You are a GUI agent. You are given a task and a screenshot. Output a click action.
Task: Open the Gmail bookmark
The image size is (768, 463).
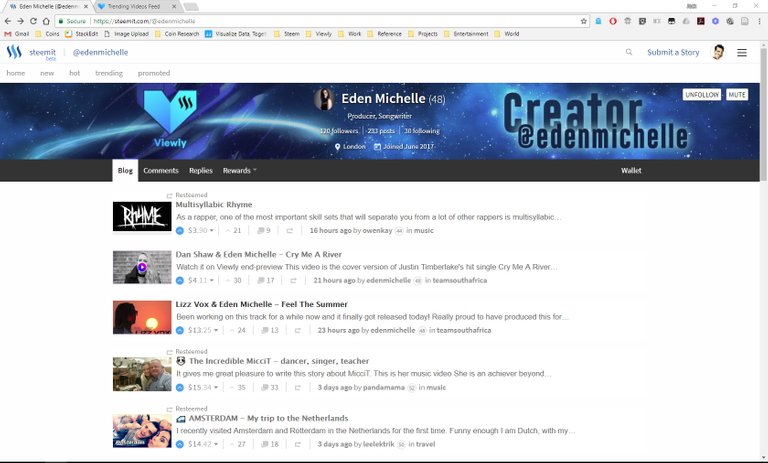click(17, 34)
